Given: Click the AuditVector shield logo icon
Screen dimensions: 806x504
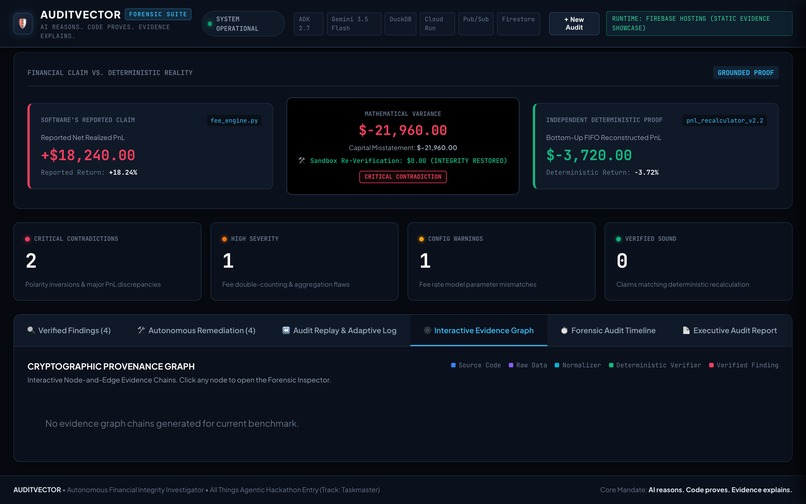Looking at the screenshot, I should (x=23, y=24).
